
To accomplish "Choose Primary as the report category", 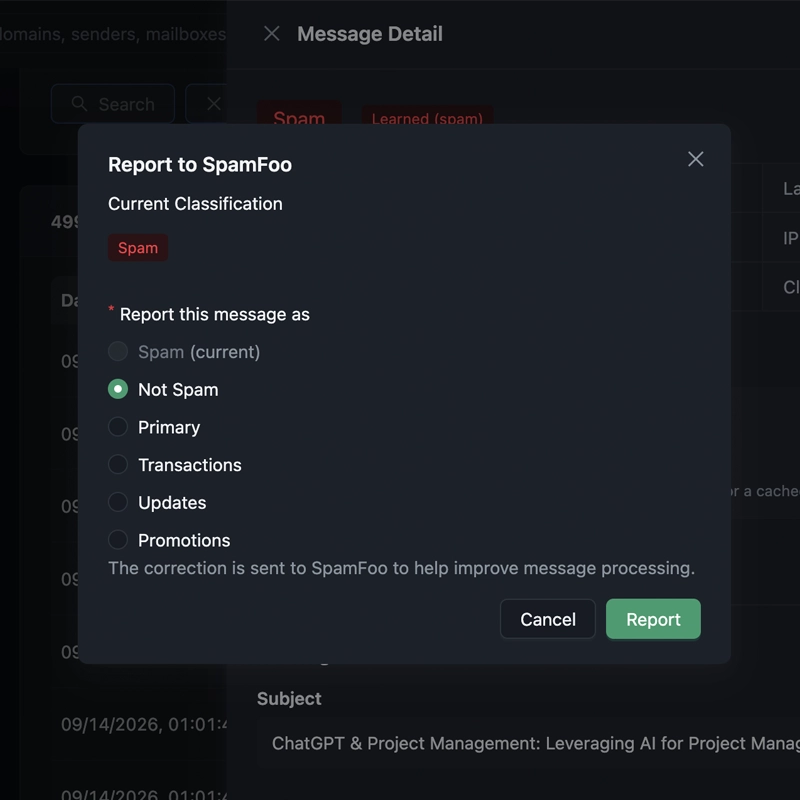I will [118, 427].
